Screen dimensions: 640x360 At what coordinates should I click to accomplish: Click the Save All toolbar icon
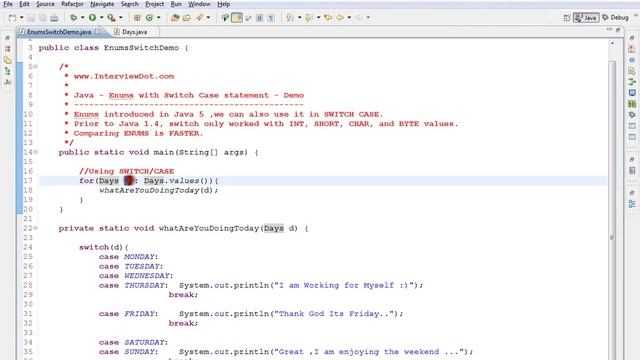[x=42, y=18]
